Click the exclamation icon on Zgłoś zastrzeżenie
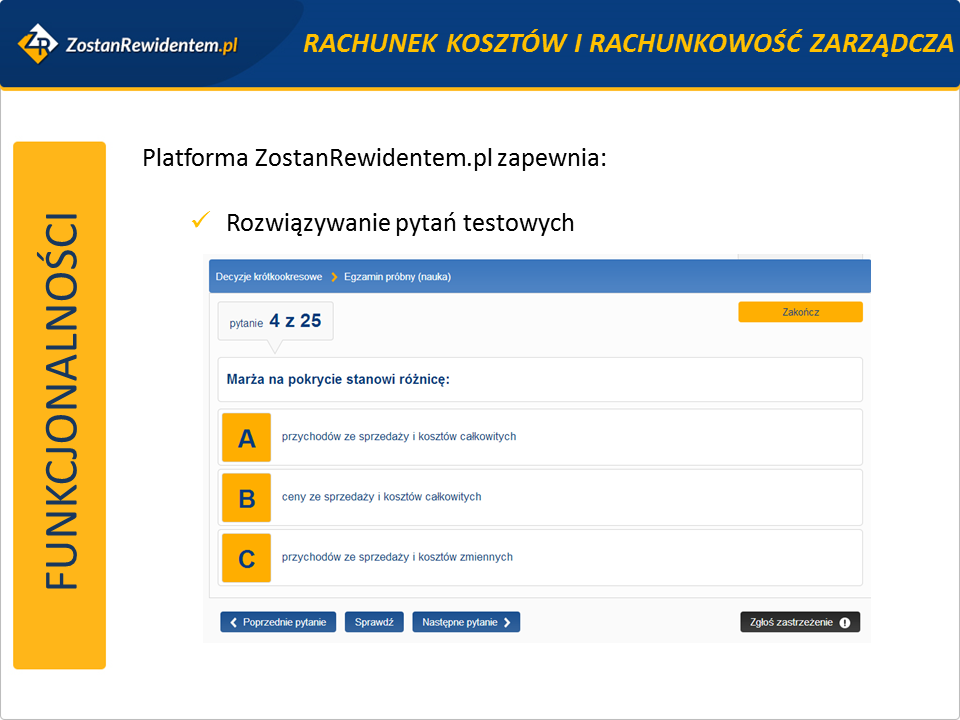The height and width of the screenshot is (720, 960). pos(845,622)
